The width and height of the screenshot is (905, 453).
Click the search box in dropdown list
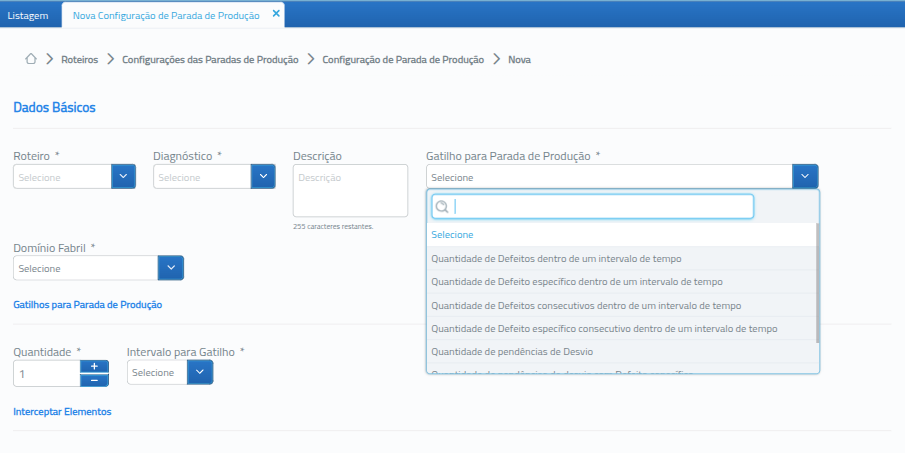point(592,207)
